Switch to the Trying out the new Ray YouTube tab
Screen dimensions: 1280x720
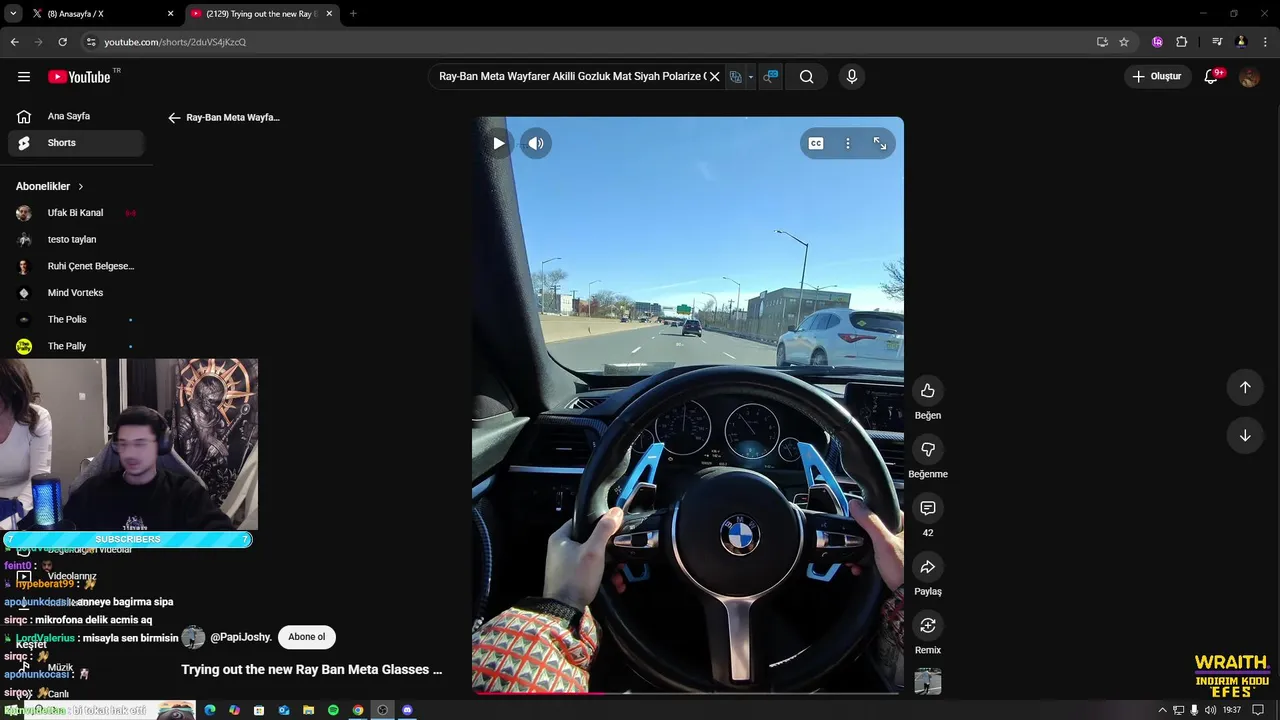click(260, 14)
